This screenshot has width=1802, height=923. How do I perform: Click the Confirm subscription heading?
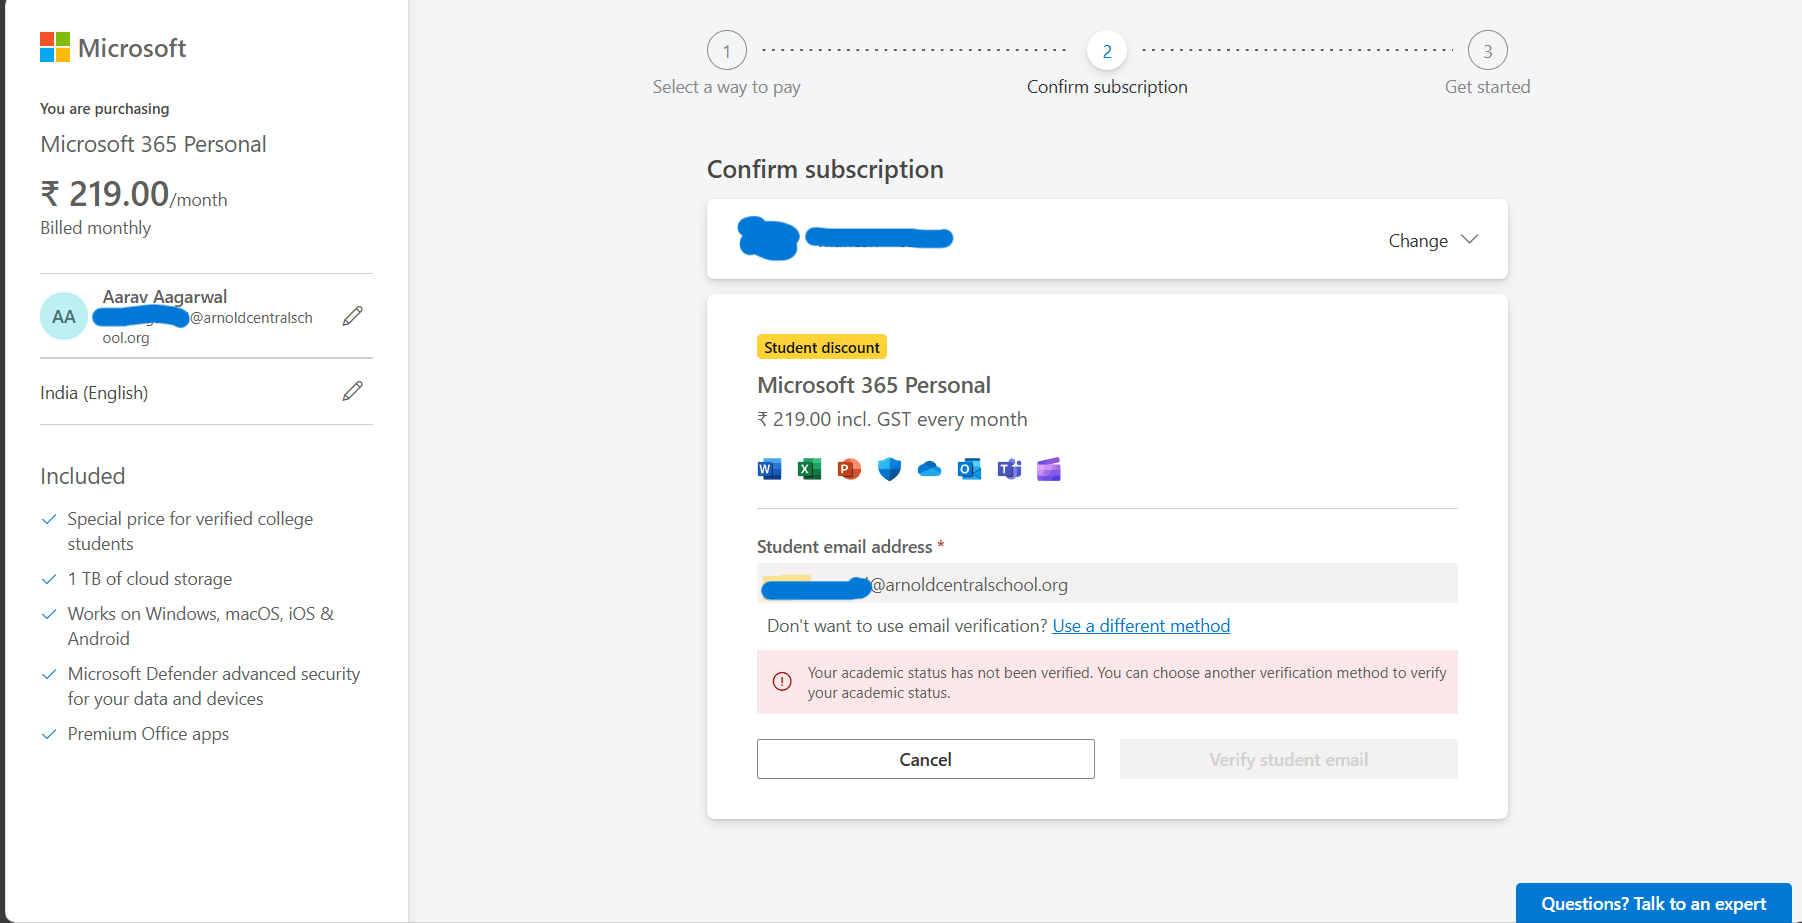(825, 169)
